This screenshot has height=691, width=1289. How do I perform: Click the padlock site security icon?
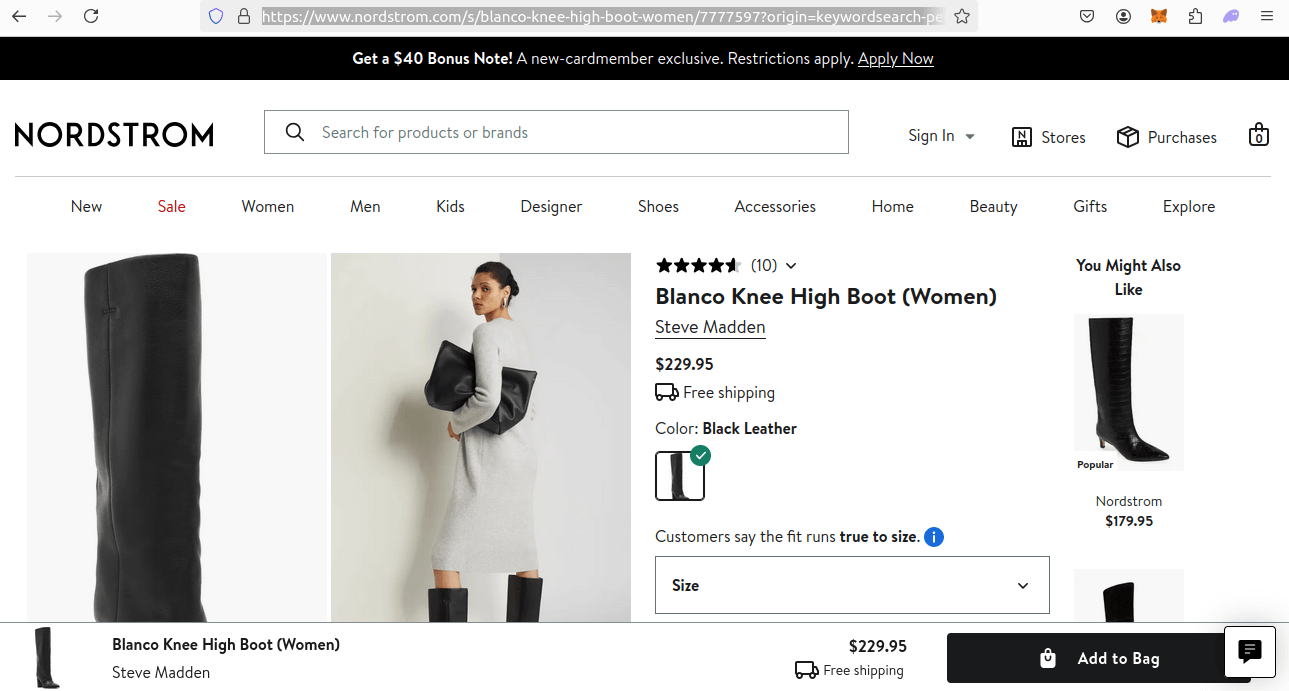(243, 16)
